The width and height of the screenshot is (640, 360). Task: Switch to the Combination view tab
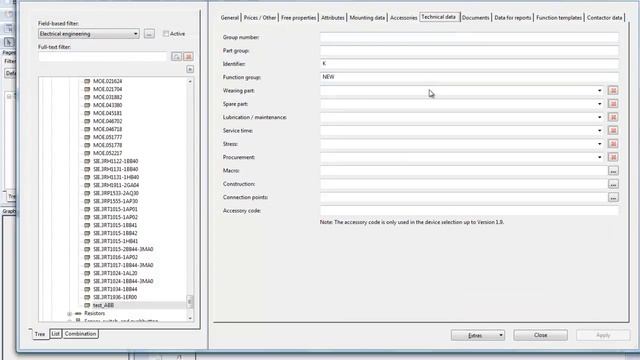coord(80,334)
